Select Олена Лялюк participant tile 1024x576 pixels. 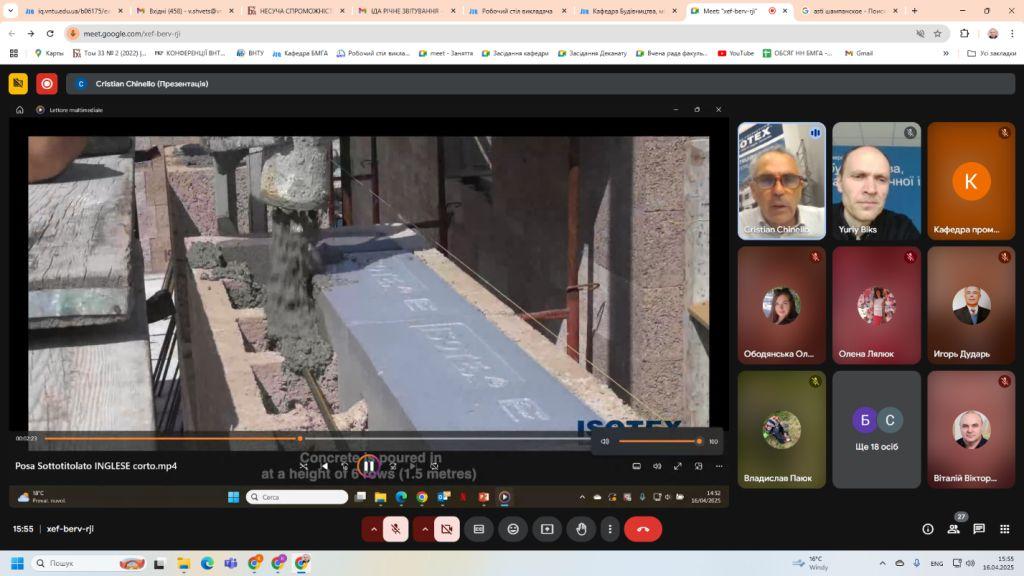click(x=876, y=305)
